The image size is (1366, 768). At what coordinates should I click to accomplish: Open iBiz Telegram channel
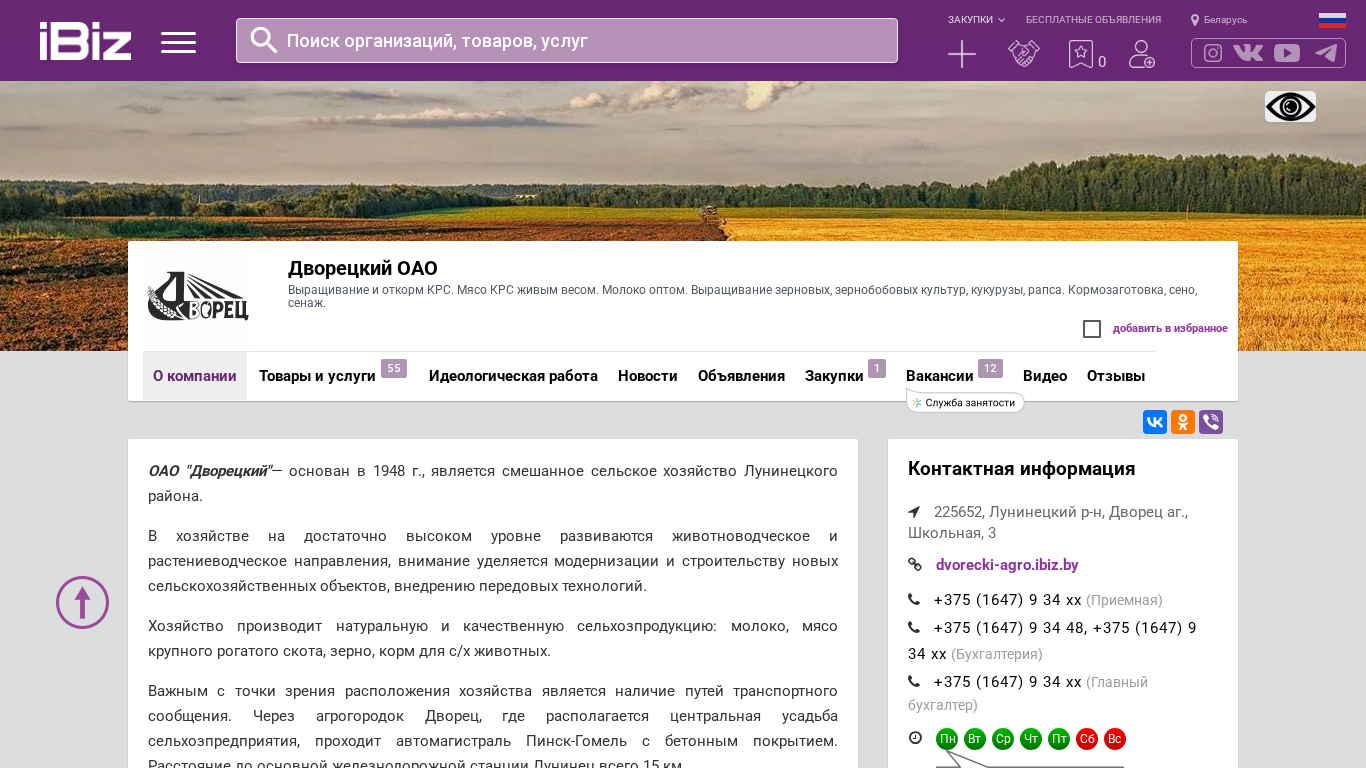1326,53
